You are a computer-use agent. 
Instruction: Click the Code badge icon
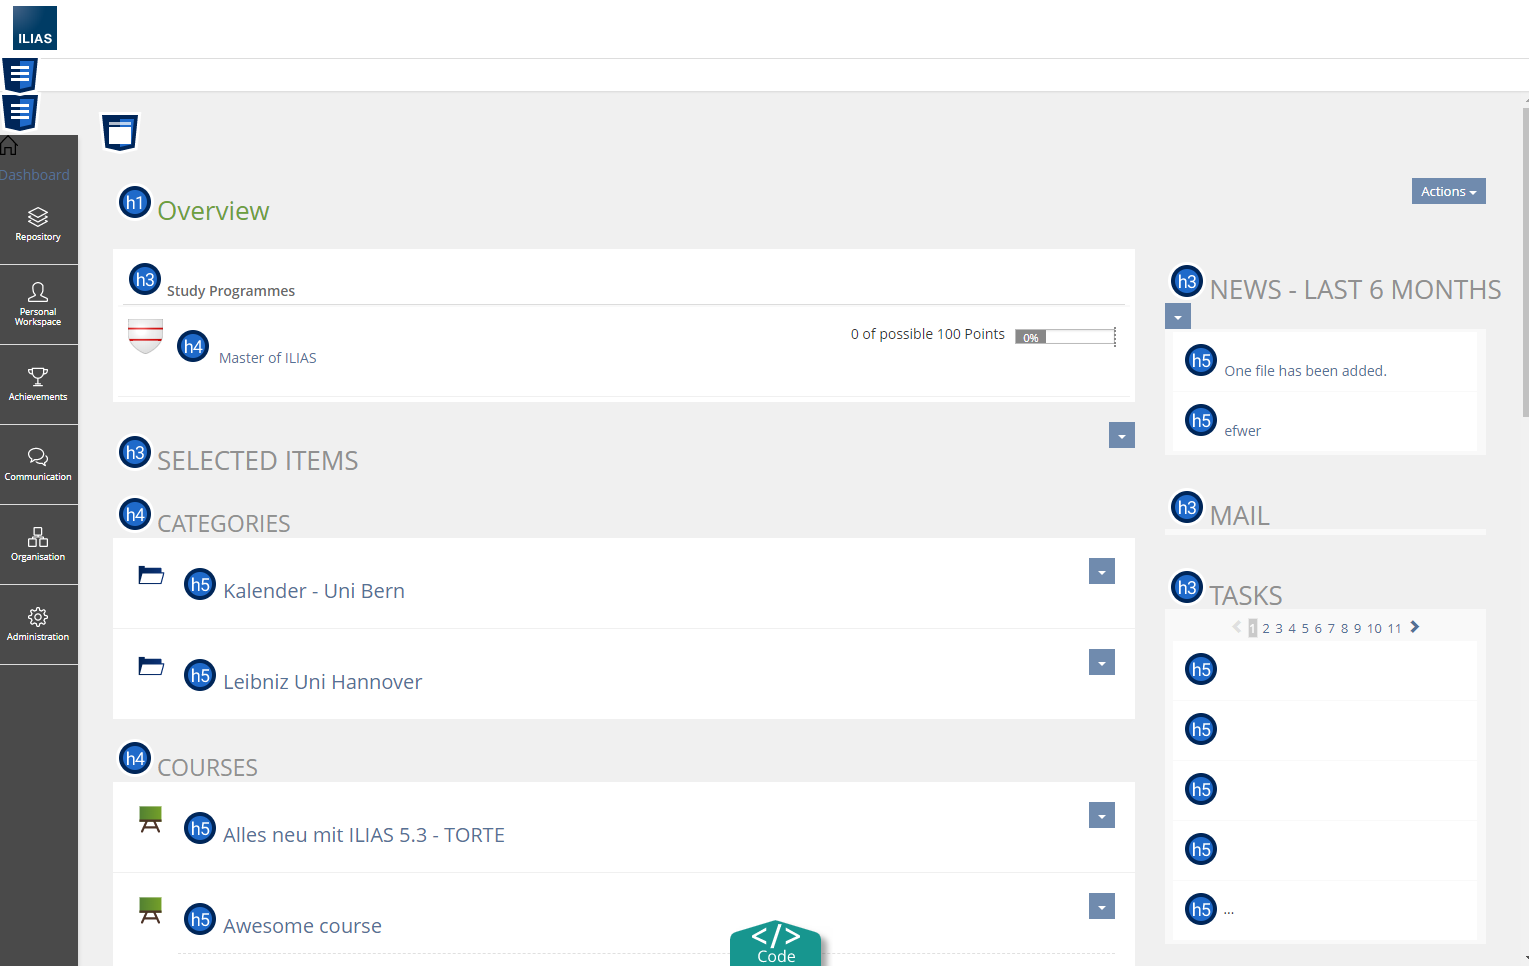pos(775,943)
